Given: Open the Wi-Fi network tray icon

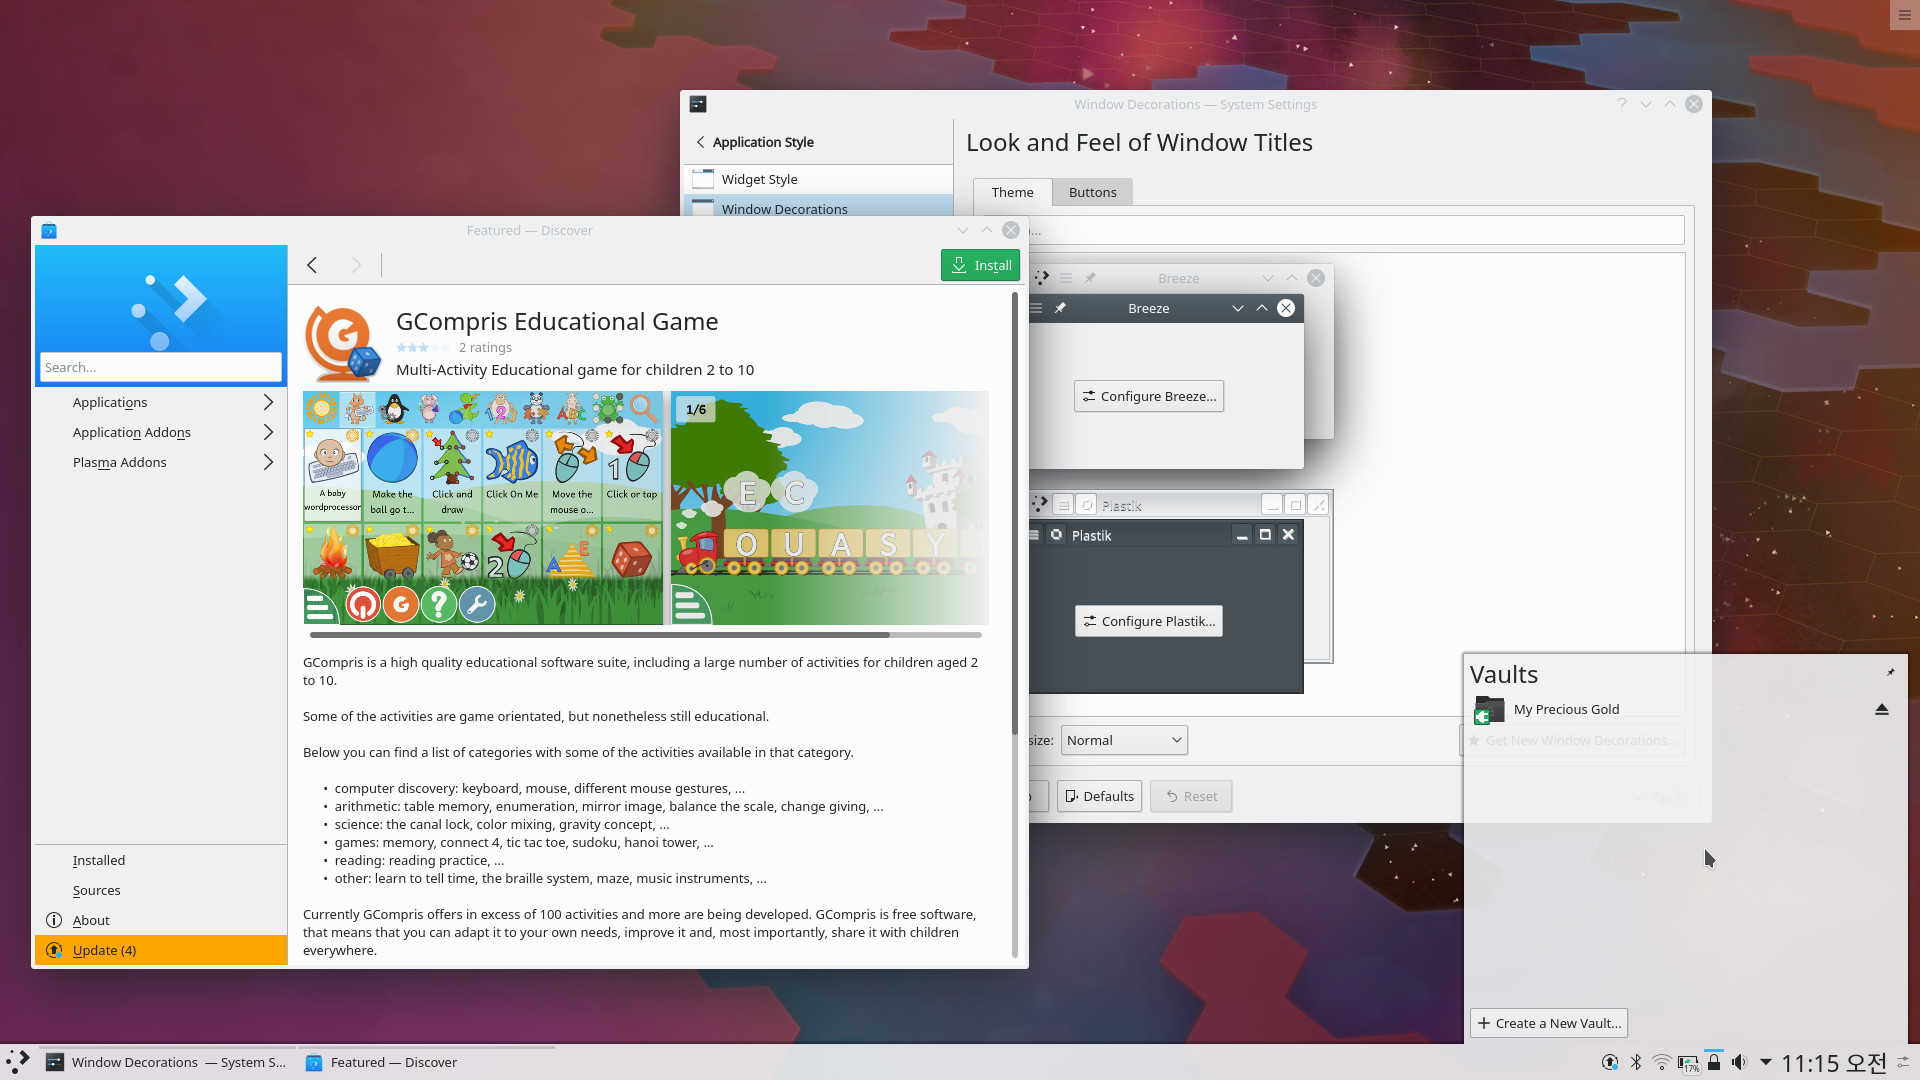Looking at the screenshot, I should [1662, 1062].
